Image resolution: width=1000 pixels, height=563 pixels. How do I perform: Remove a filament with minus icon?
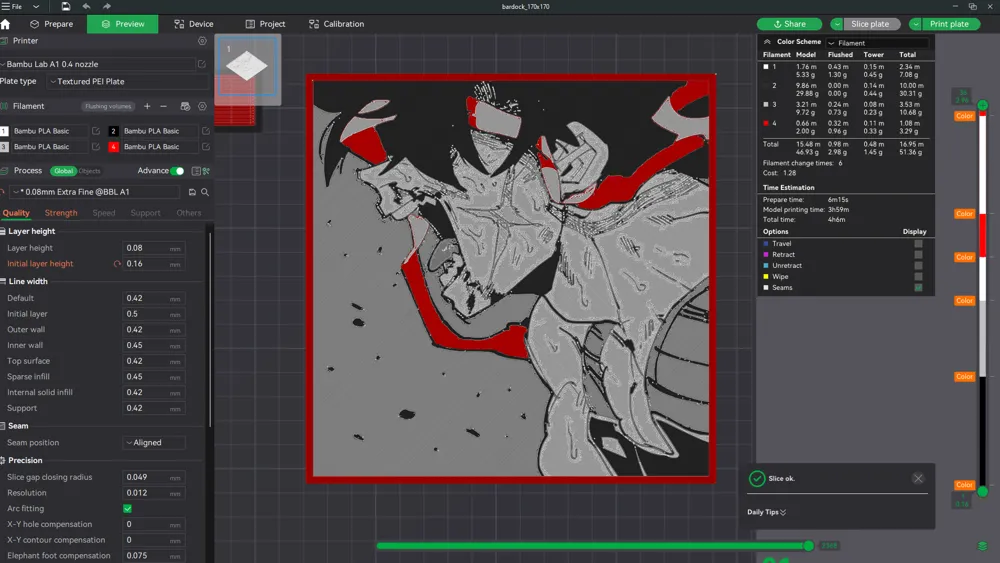pos(163,106)
